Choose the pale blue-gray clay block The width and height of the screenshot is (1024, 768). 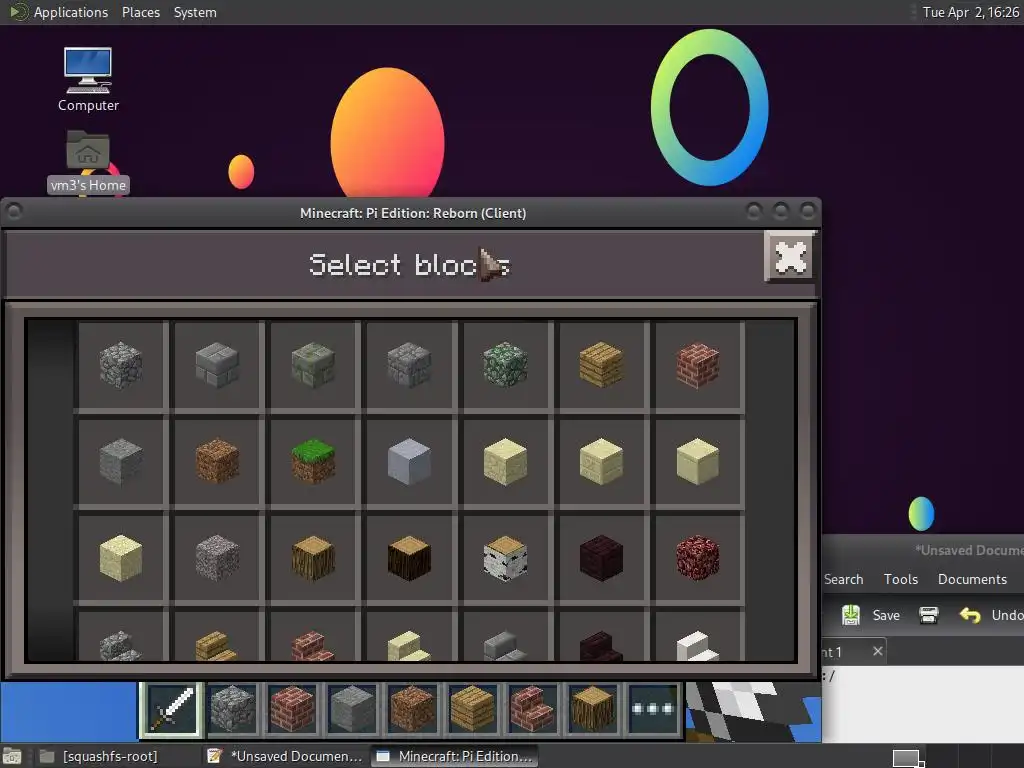pos(409,462)
